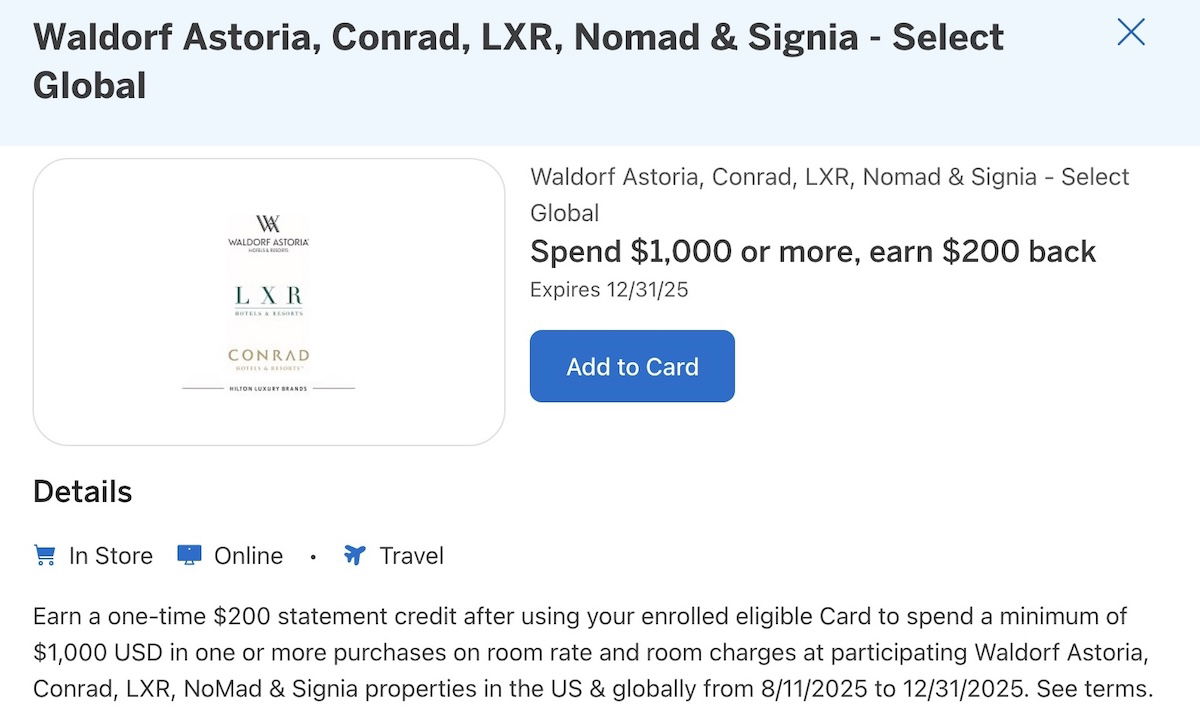The height and width of the screenshot is (718, 1200).
Task: Click the Conrad Hotels & Resorts logo
Action: pyautogui.click(x=268, y=360)
